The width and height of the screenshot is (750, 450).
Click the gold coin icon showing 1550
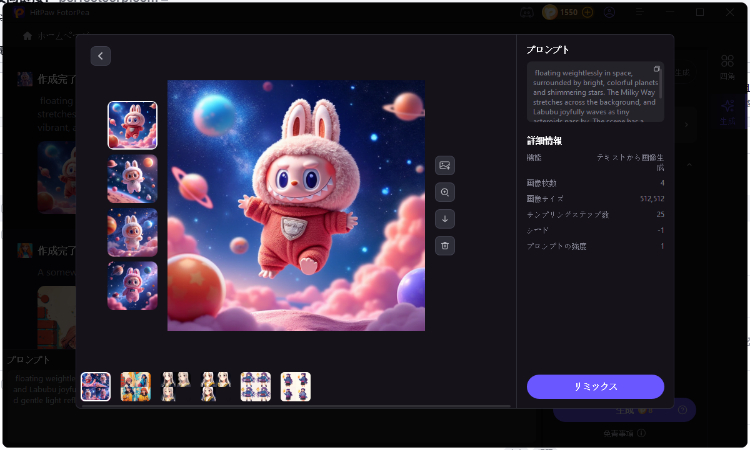550,12
